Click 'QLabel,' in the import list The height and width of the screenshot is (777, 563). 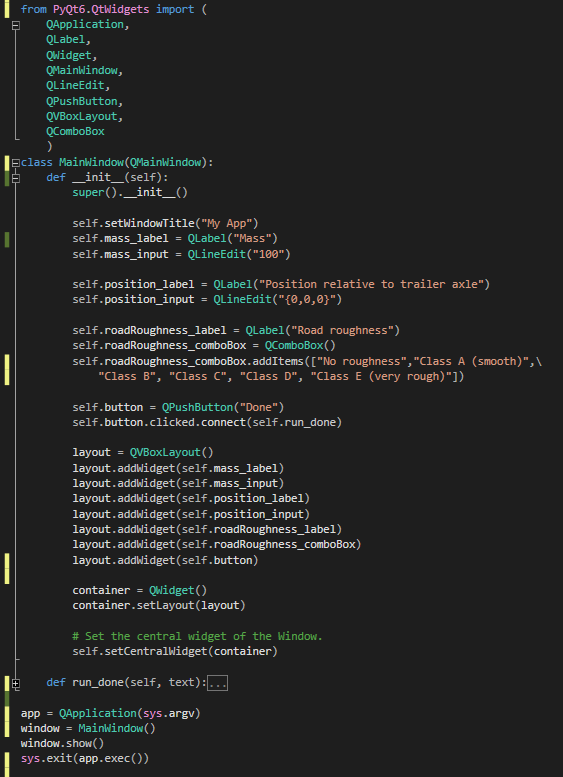click(x=68, y=40)
